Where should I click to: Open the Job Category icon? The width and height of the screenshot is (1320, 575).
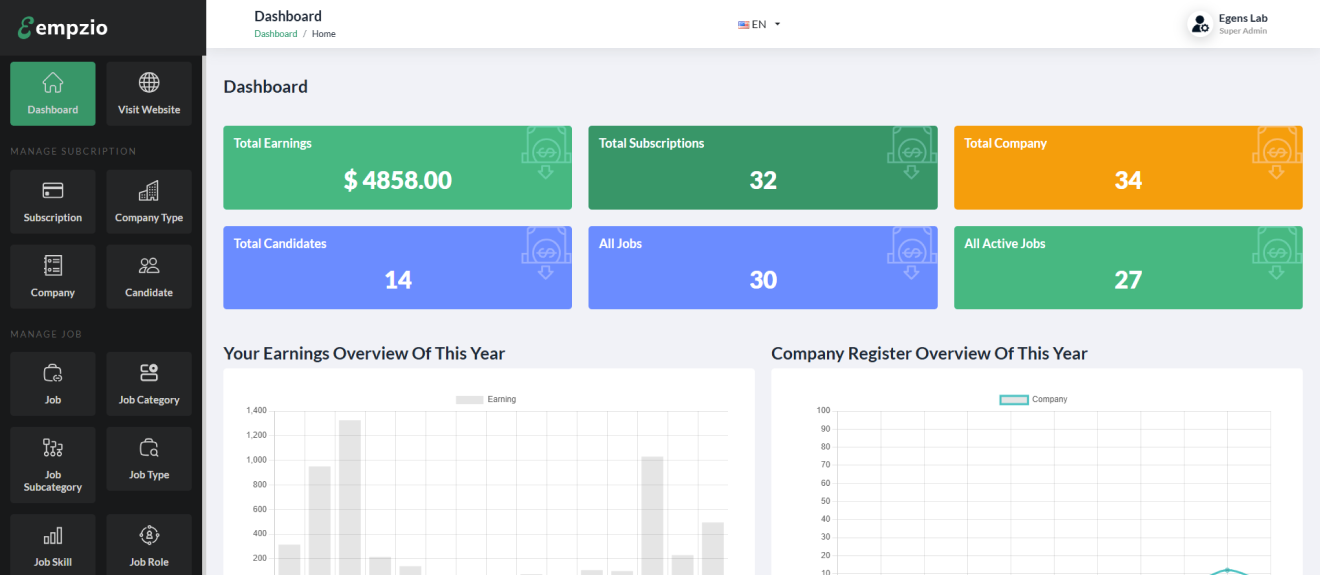[x=149, y=373]
